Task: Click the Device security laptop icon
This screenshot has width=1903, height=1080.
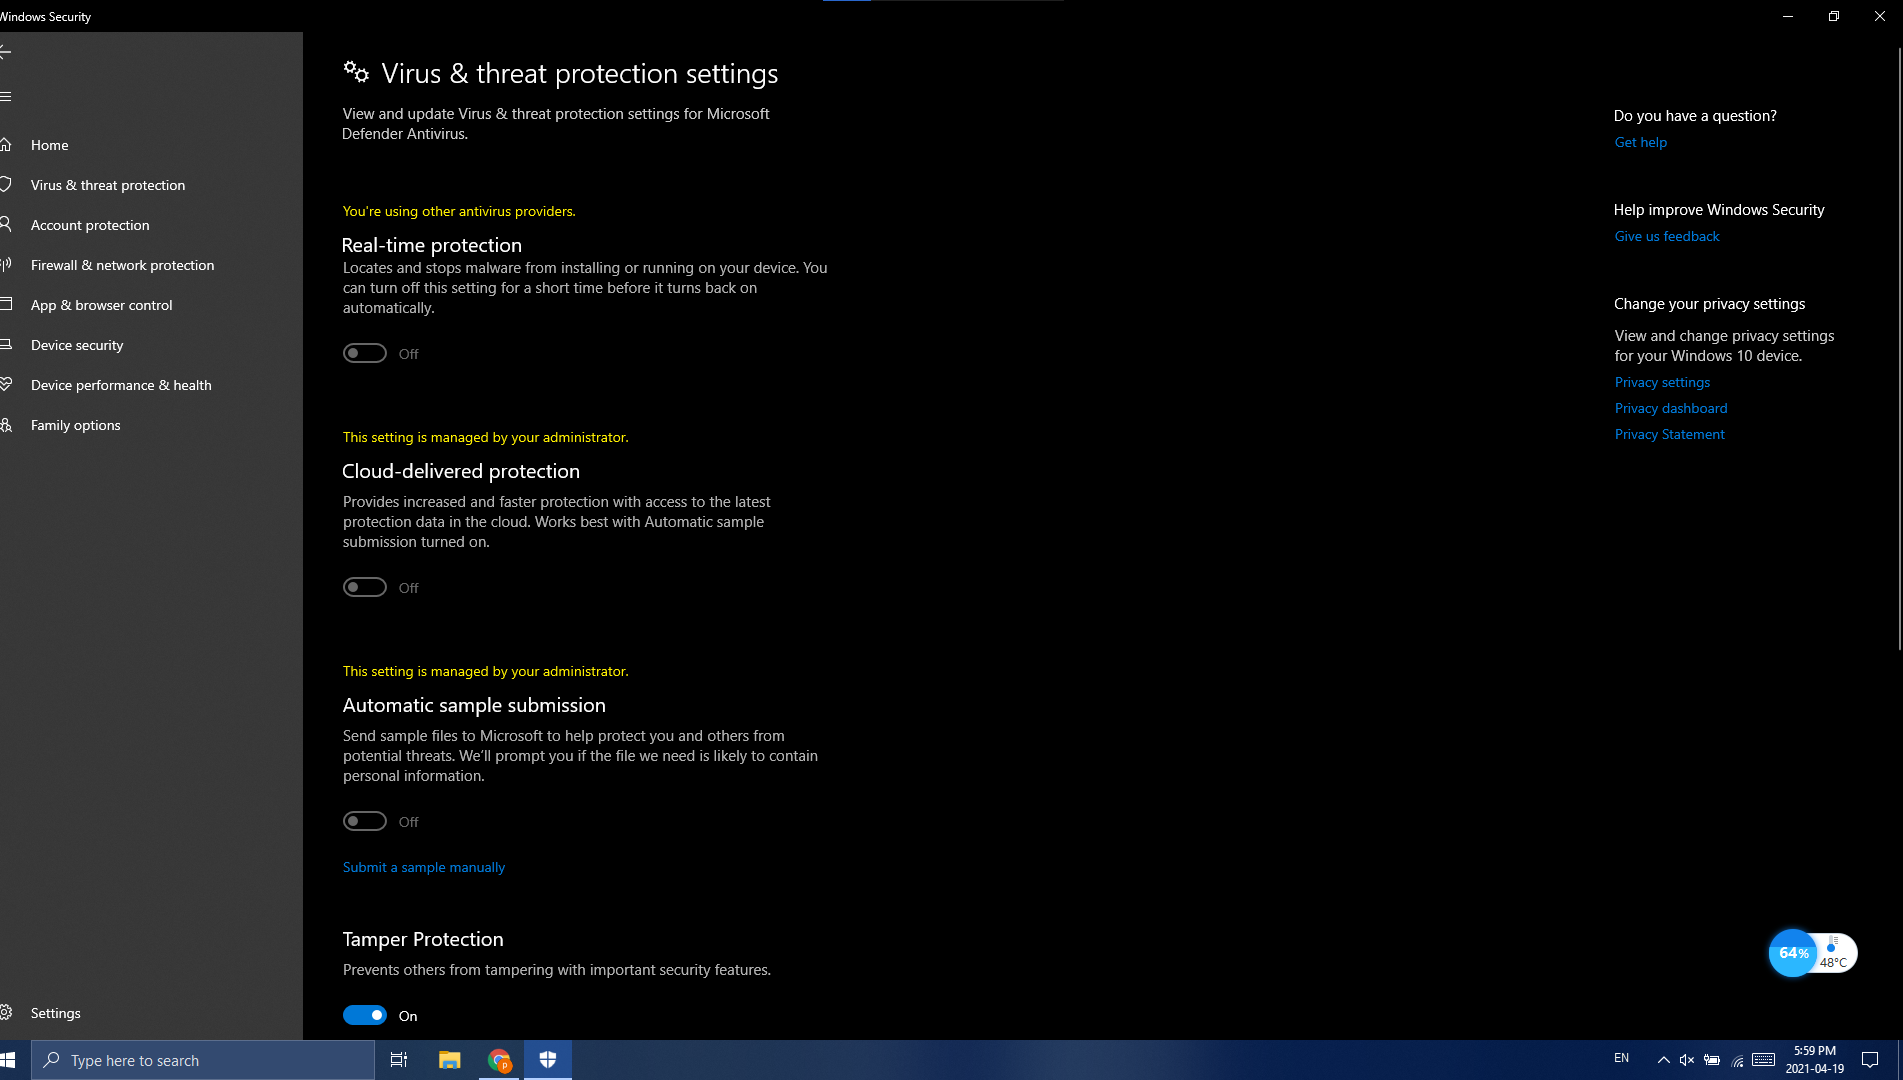Action: (x=5, y=345)
